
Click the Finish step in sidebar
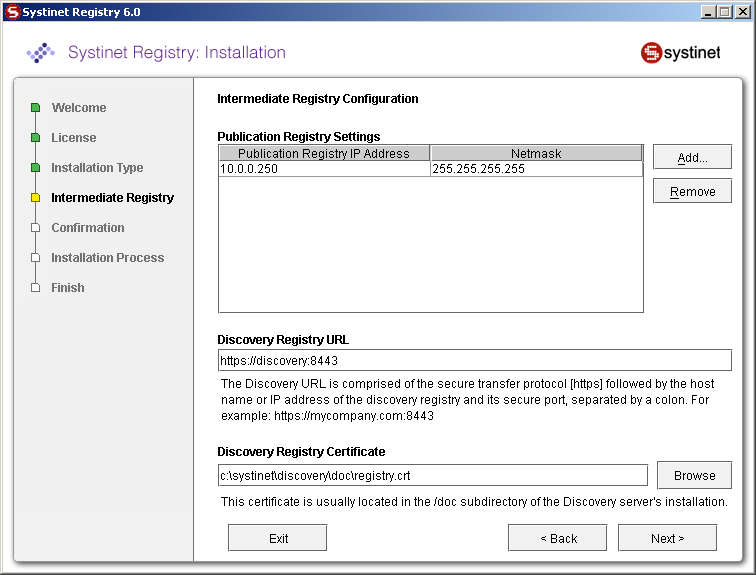tap(68, 288)
